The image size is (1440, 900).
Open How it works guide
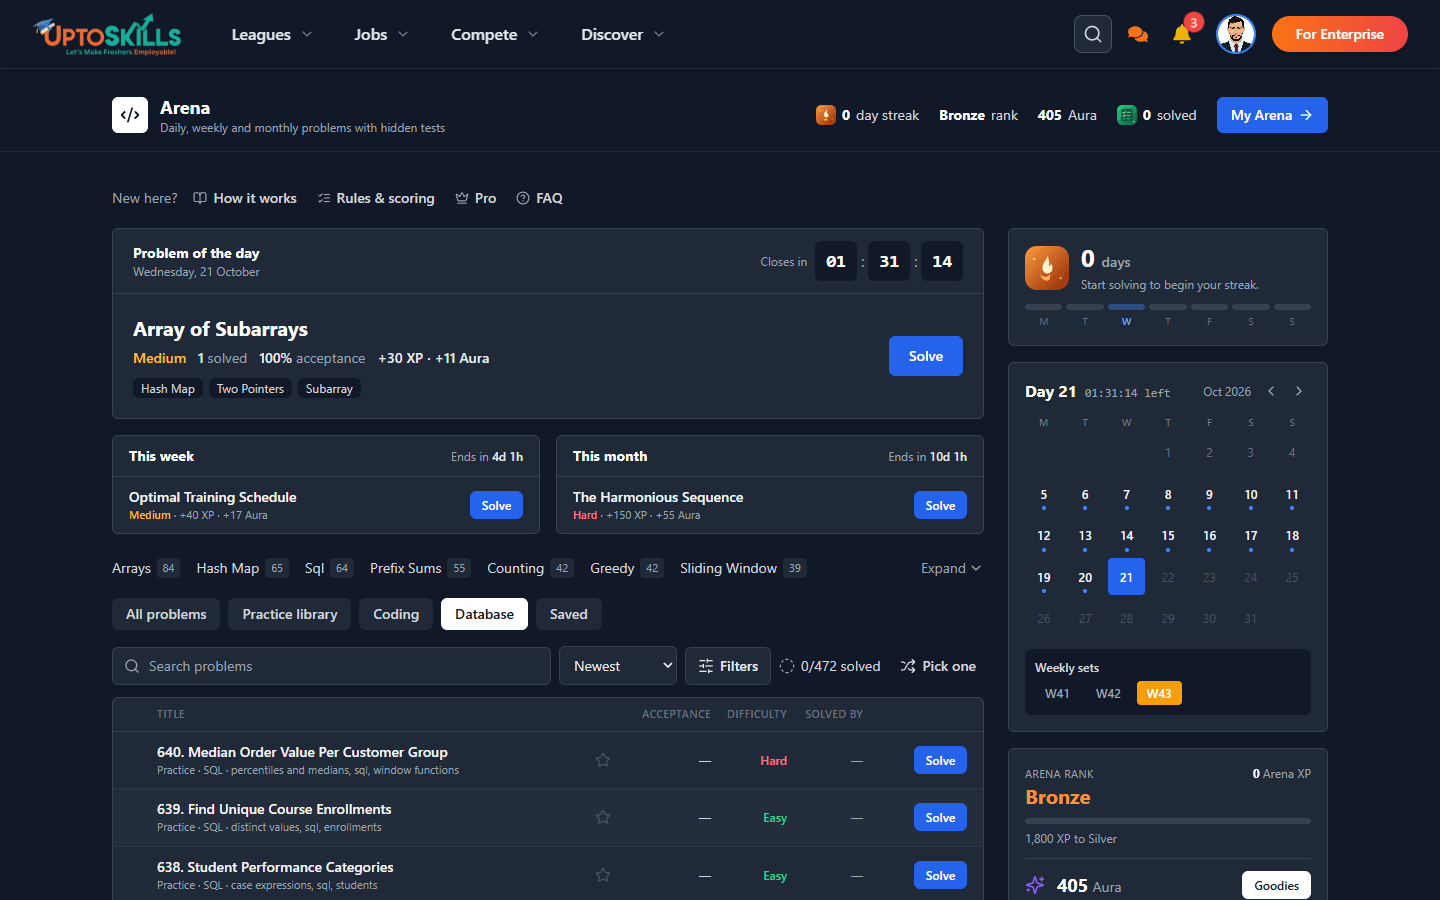pyautogui.click(x=245, y=198)
